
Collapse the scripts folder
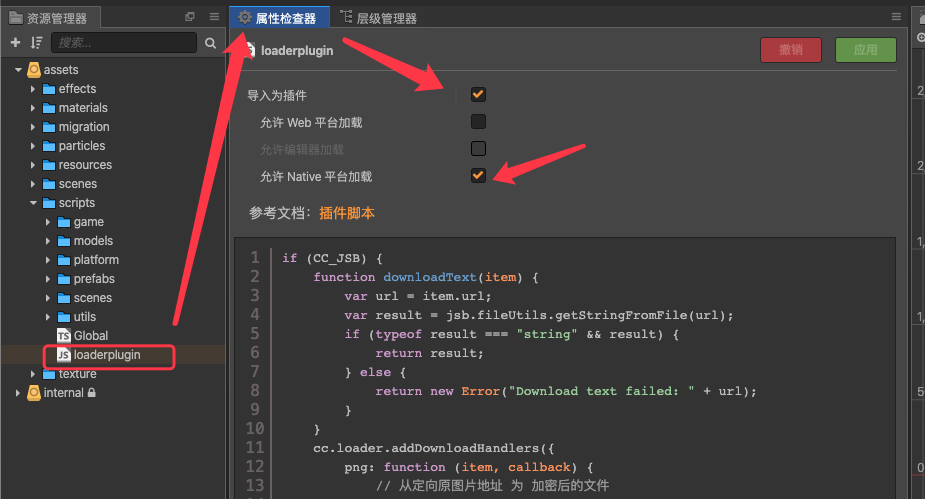(33, 203)
